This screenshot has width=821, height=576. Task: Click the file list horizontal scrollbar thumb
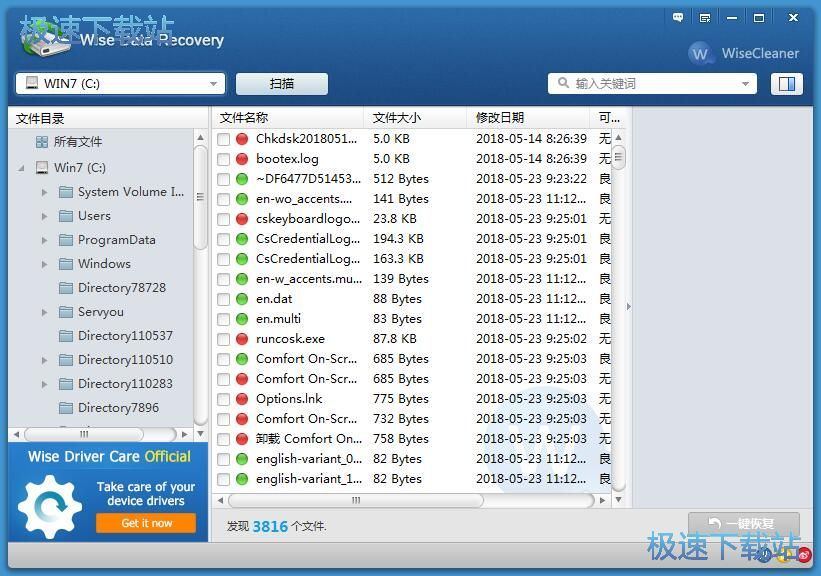tap(356, 501)
